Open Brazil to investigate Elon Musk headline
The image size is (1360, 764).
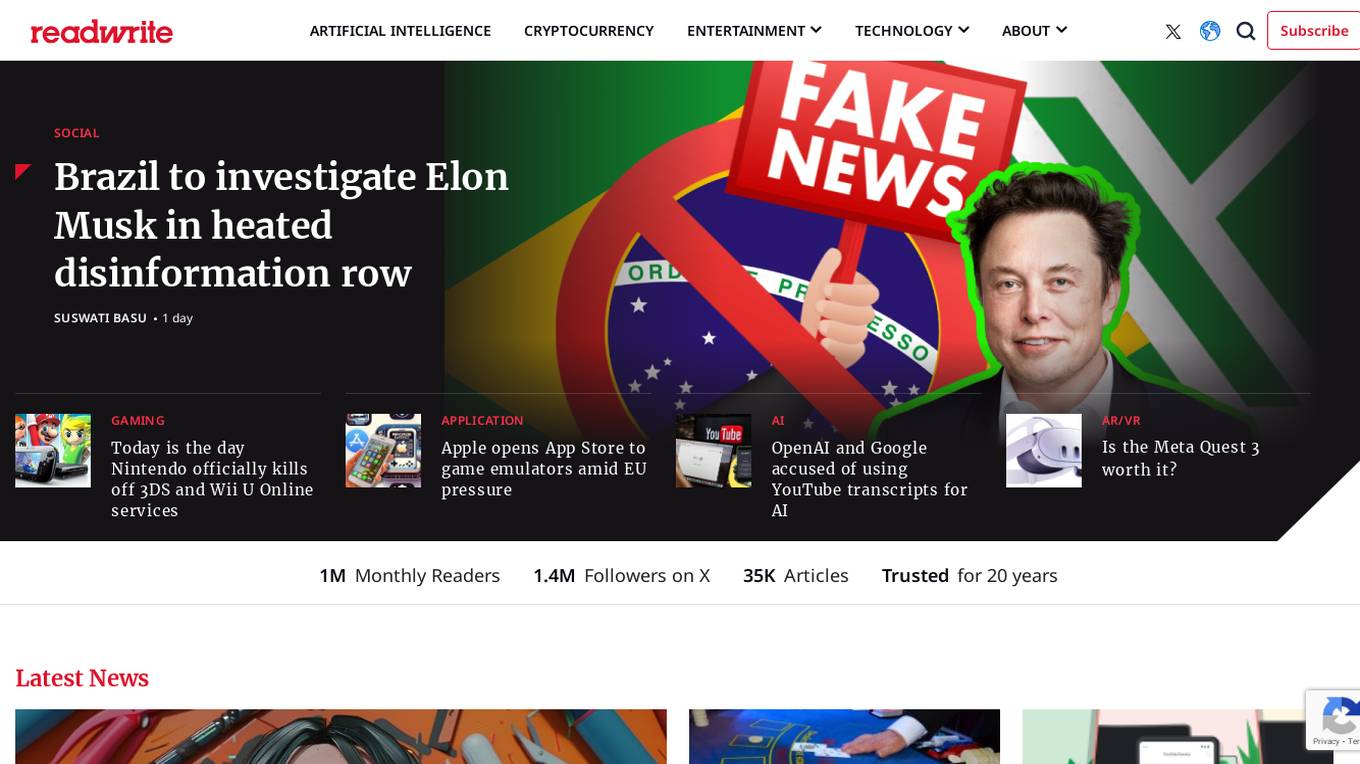click(281, 225)
